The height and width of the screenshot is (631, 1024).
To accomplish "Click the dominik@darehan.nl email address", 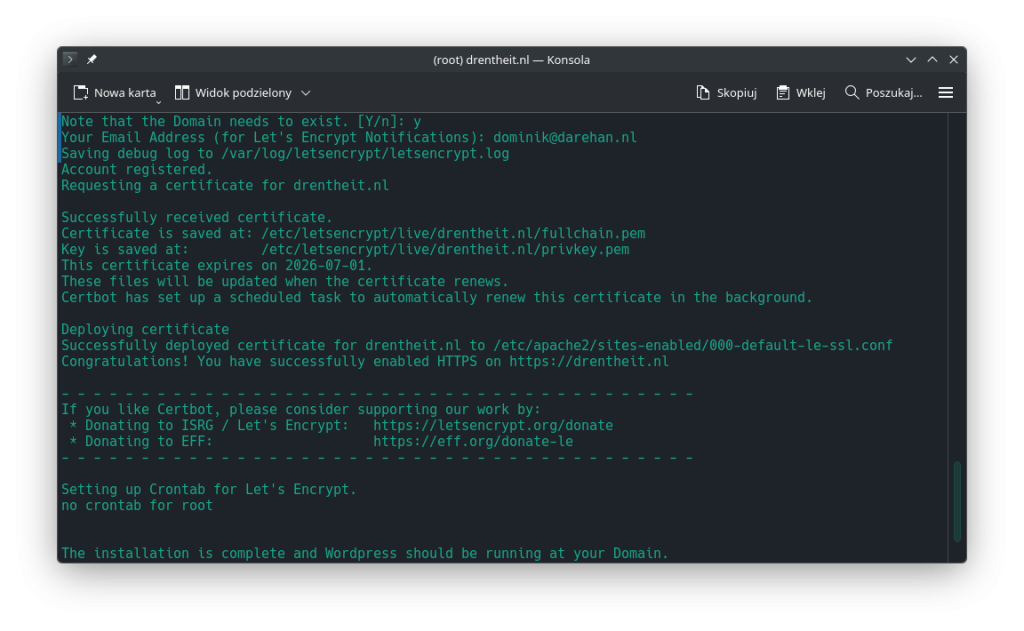I will pos(564,138).
